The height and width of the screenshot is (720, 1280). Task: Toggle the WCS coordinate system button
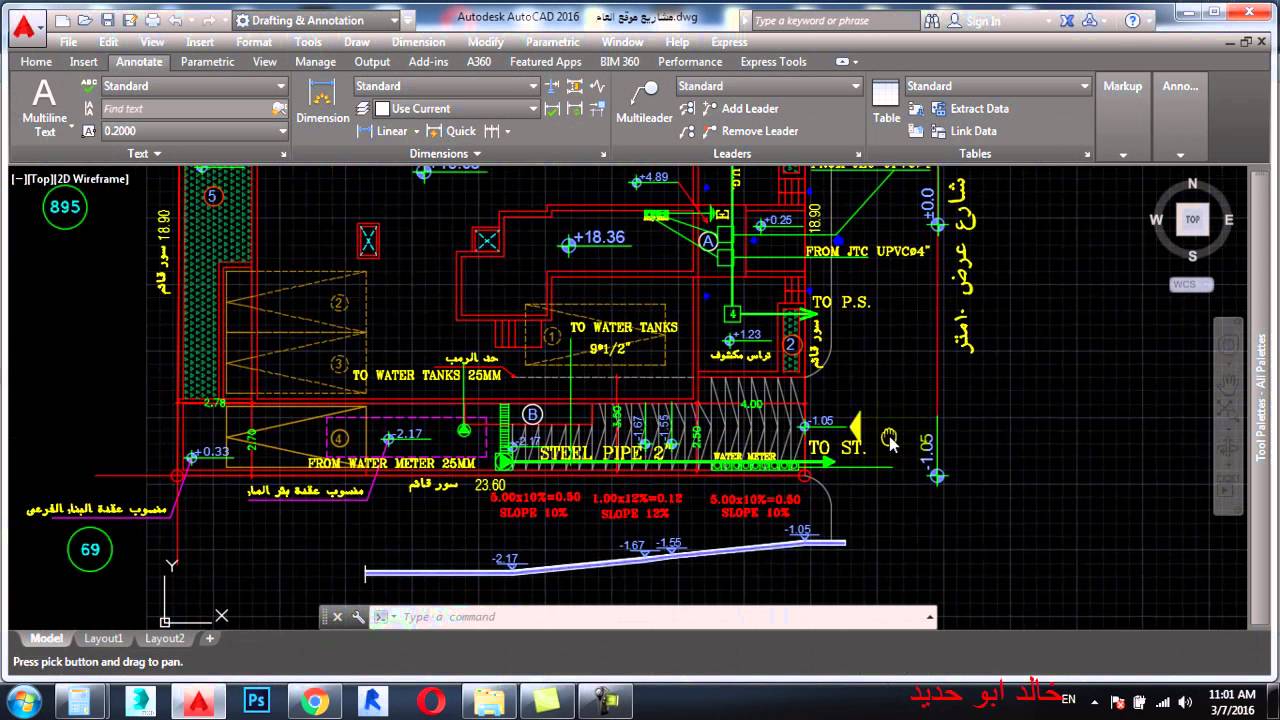[1191, 285]
